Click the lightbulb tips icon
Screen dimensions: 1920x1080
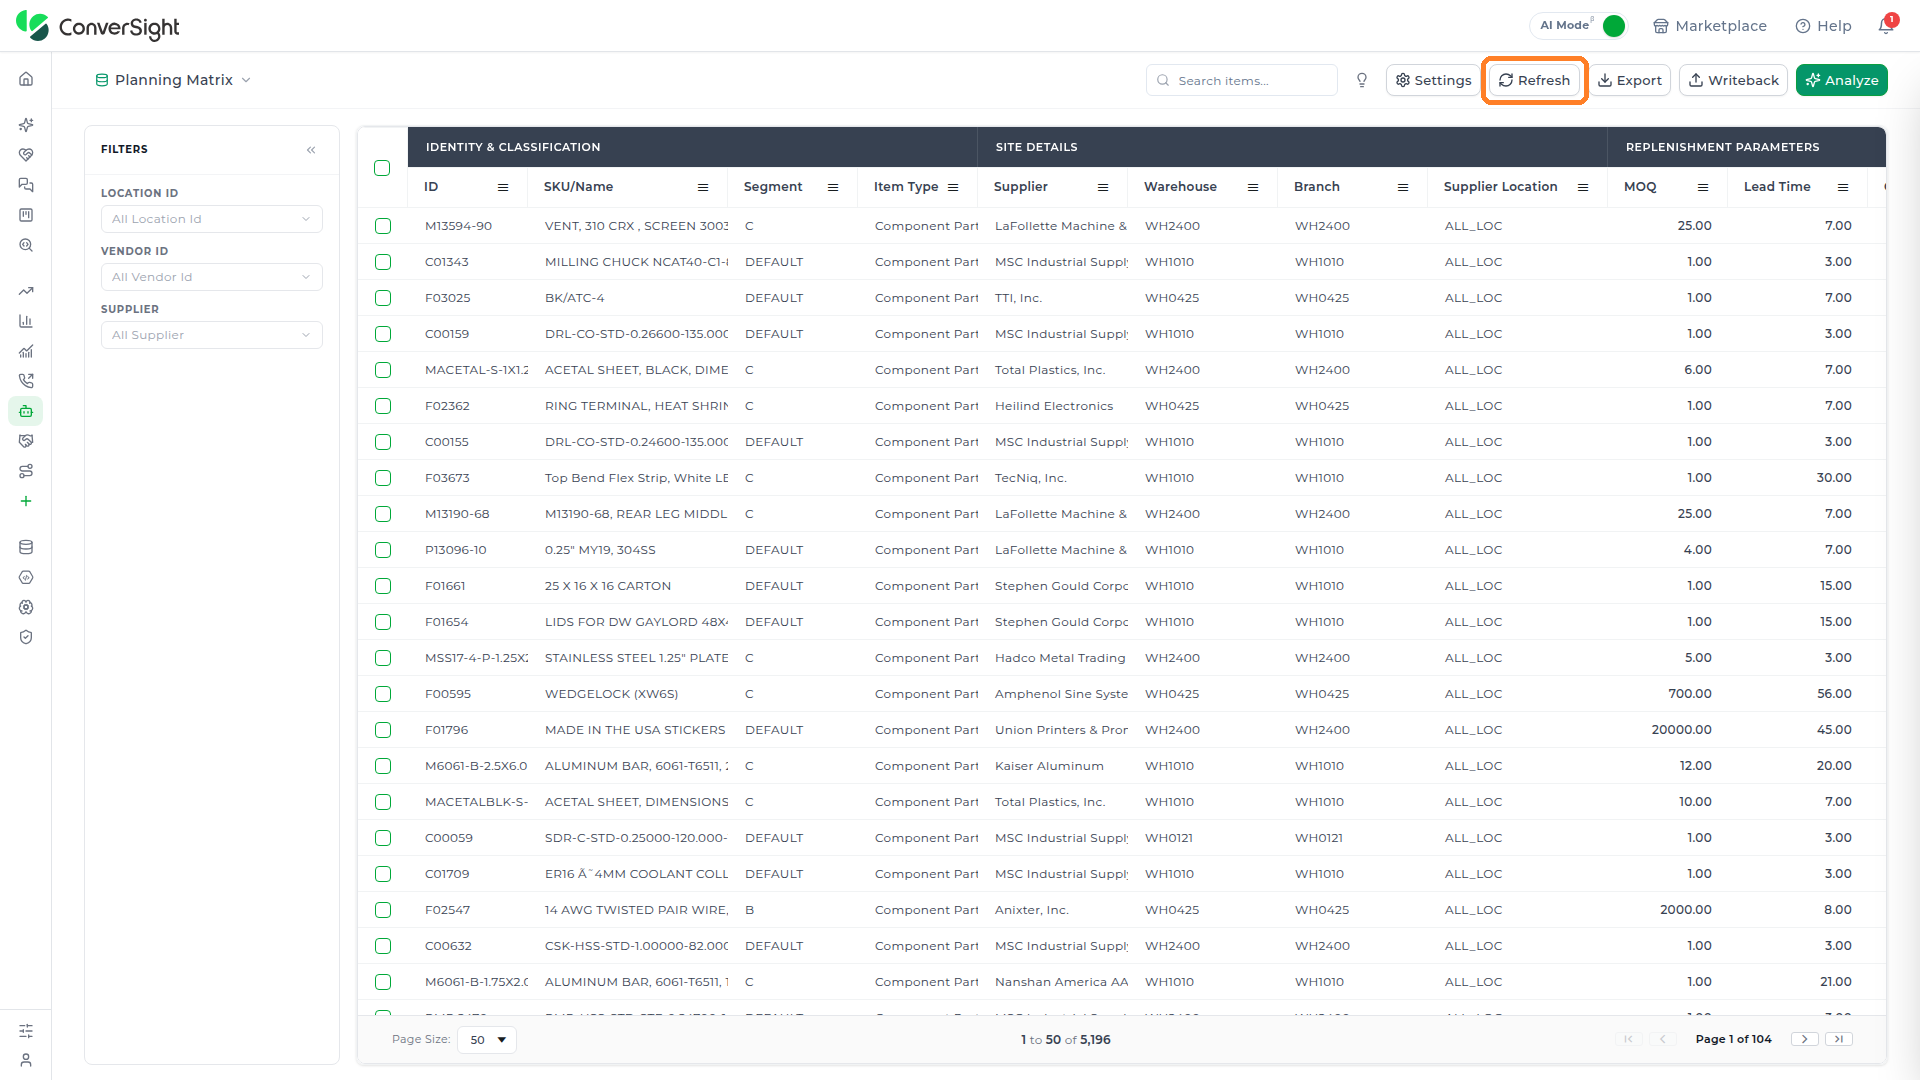tap(1362, 80)
